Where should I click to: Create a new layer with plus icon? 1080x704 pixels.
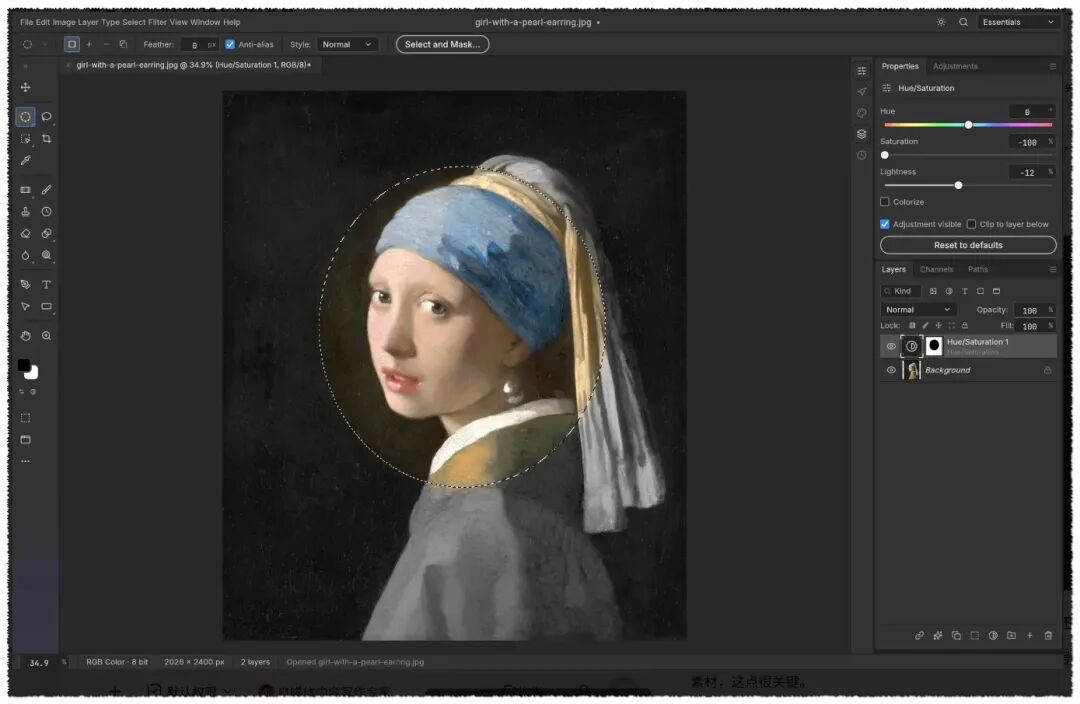pyautogui.click(x=1030, y=636)
